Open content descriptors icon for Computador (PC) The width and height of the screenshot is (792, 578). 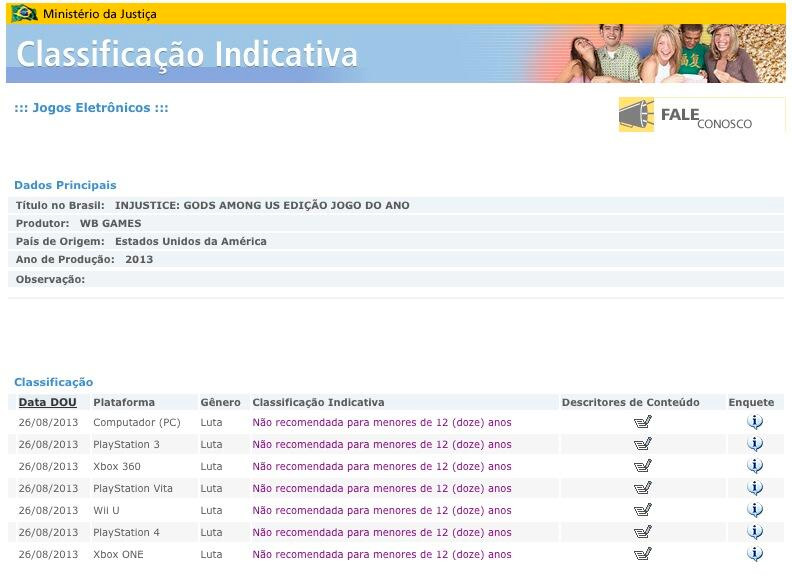(643, 422)
